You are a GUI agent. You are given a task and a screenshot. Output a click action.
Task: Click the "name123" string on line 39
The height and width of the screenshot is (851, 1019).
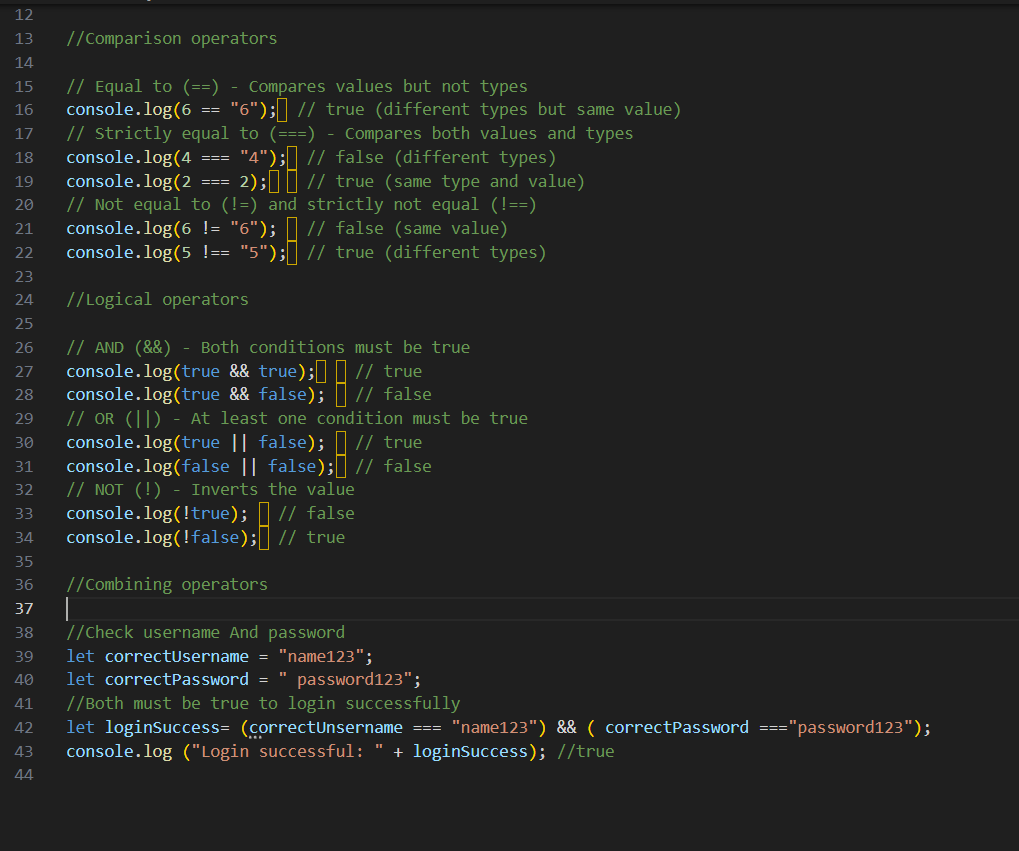click(325, 656)
